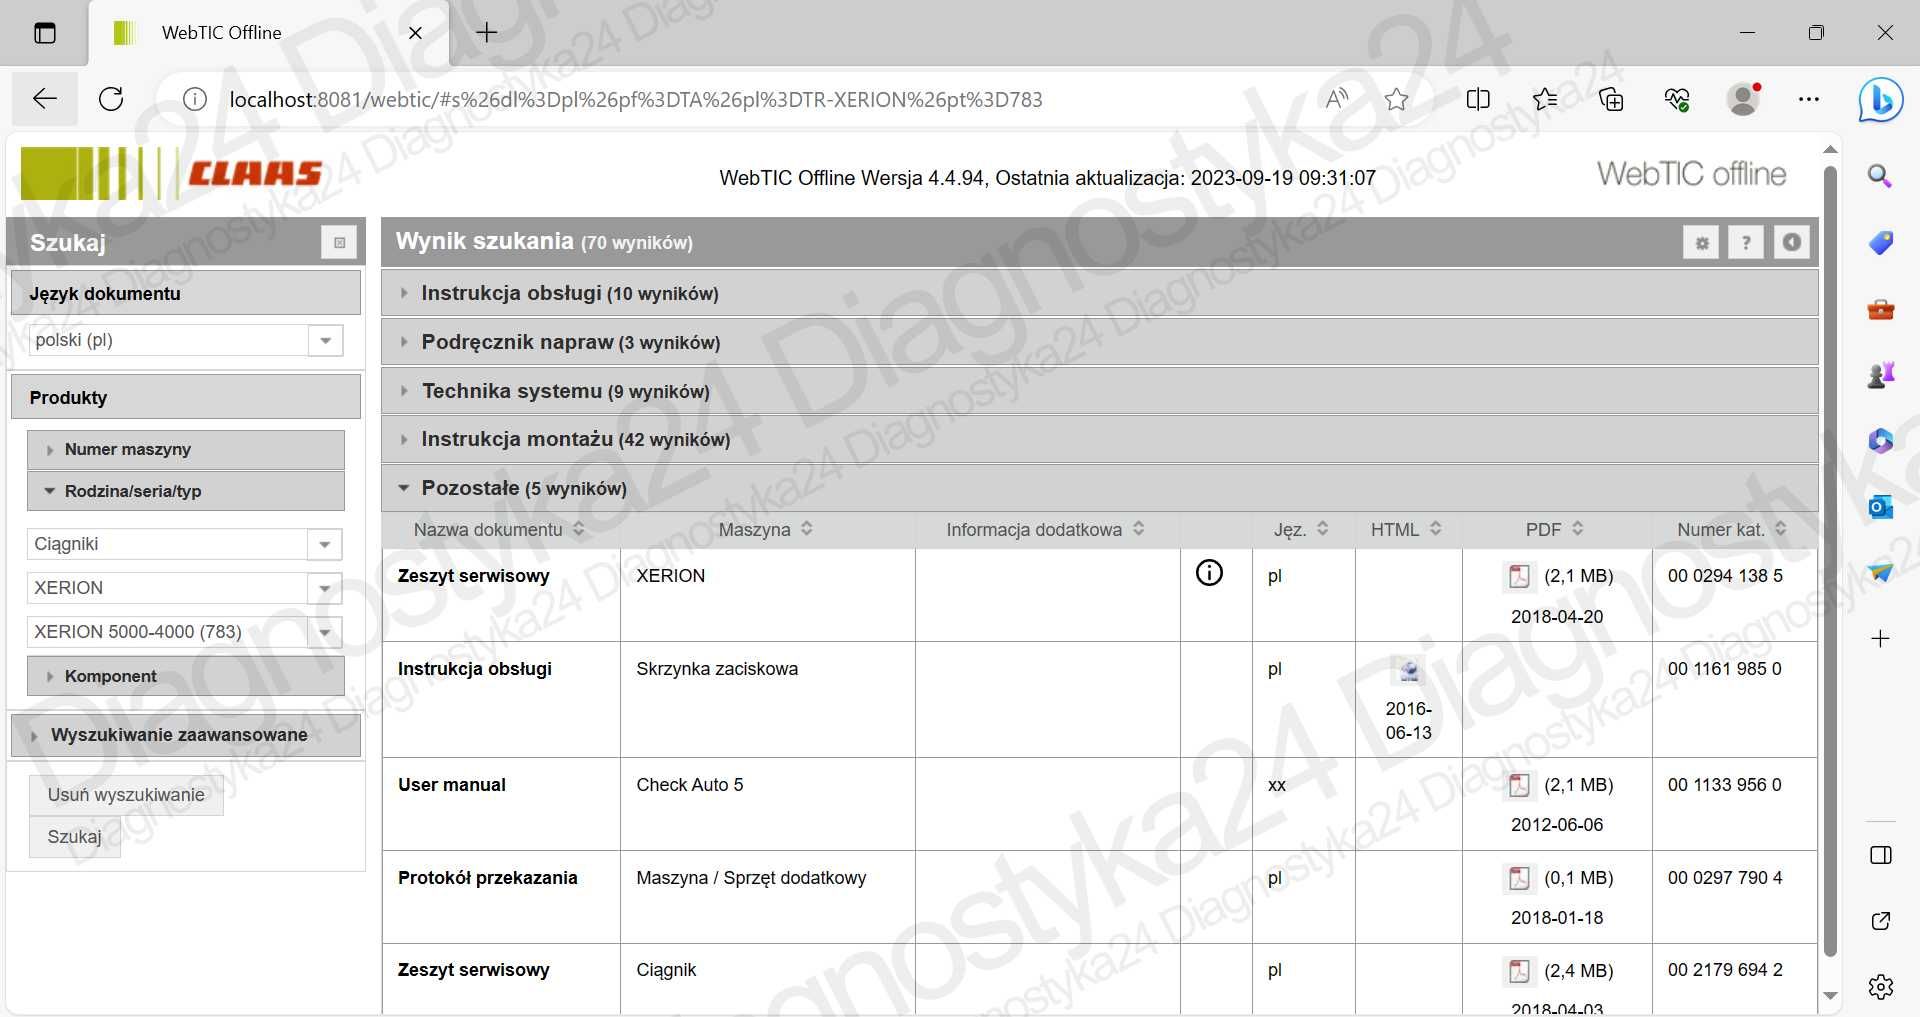Open collections icon in toolbar
1920x1017 pixels.
pos(1611,99)
